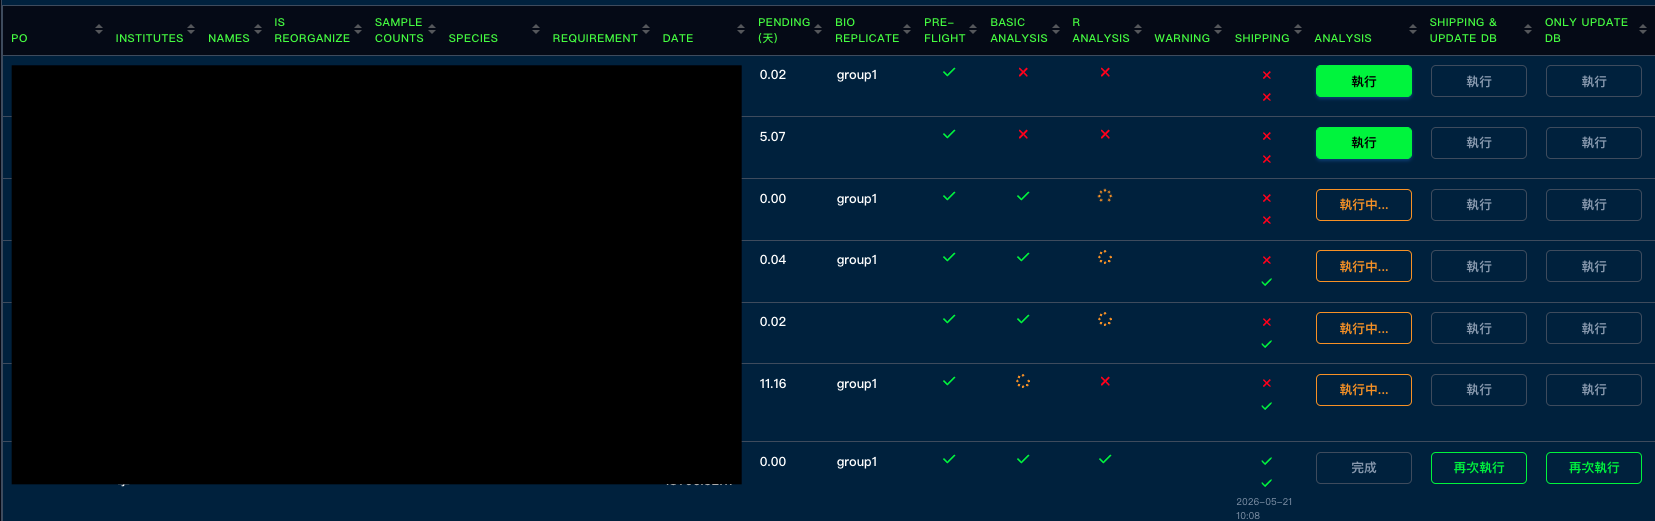This screenshot has height=521, width=1655.
Task: Click R analysis checkmark in 完成 row
Action: coord(1105,459)
